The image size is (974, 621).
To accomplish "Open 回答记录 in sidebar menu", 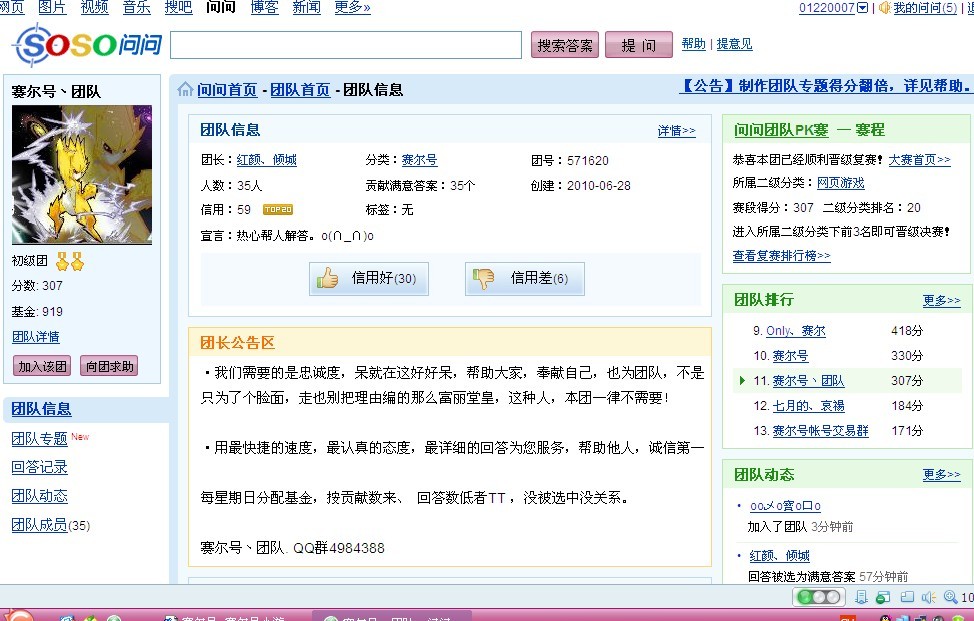I will pos(39,467).
